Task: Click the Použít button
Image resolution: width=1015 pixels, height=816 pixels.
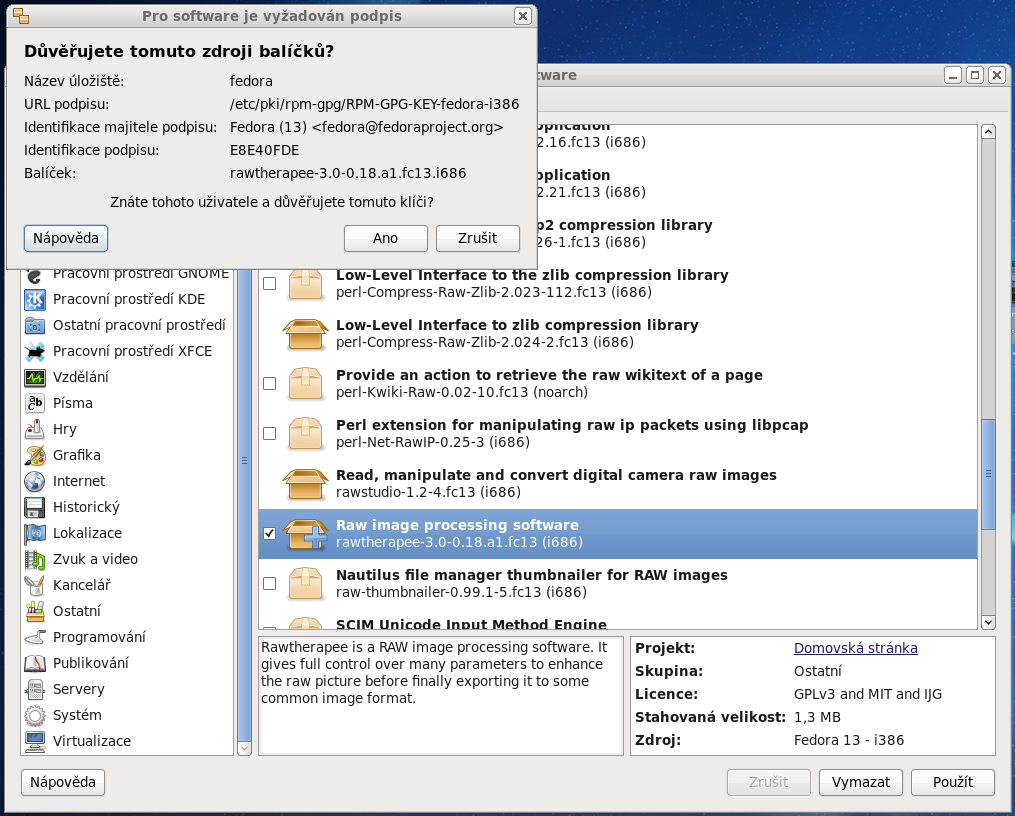Action: [x=952, y=782]
